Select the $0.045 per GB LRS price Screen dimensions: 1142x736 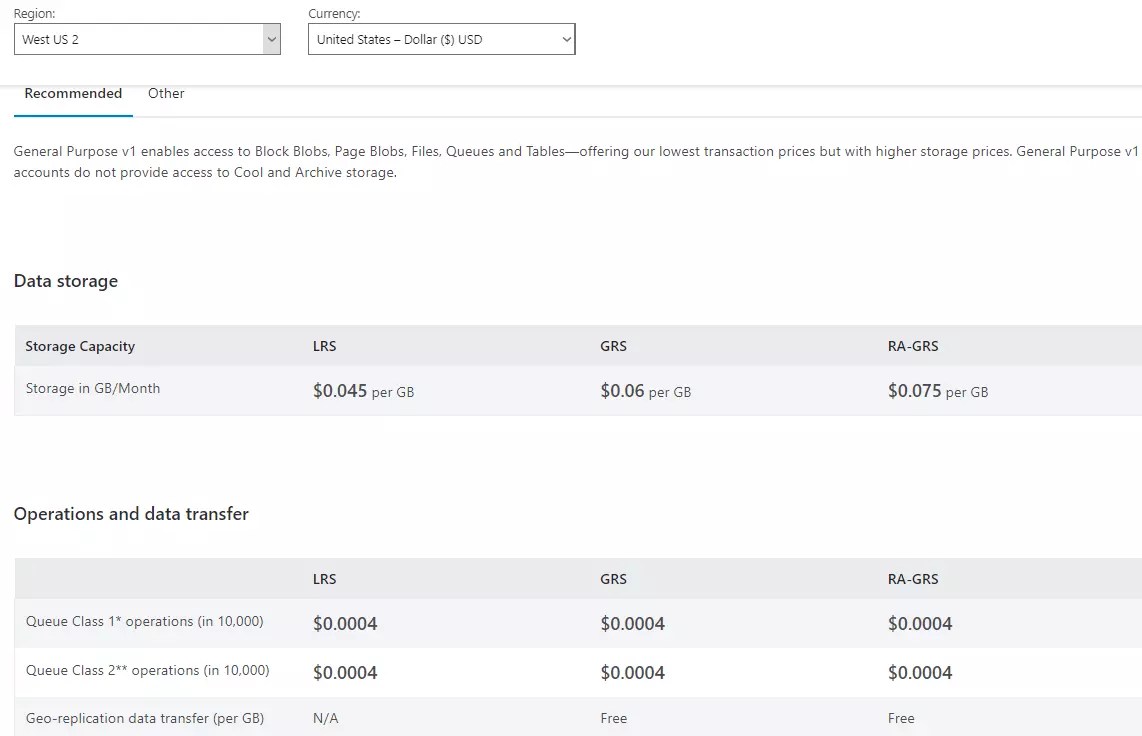364,391
